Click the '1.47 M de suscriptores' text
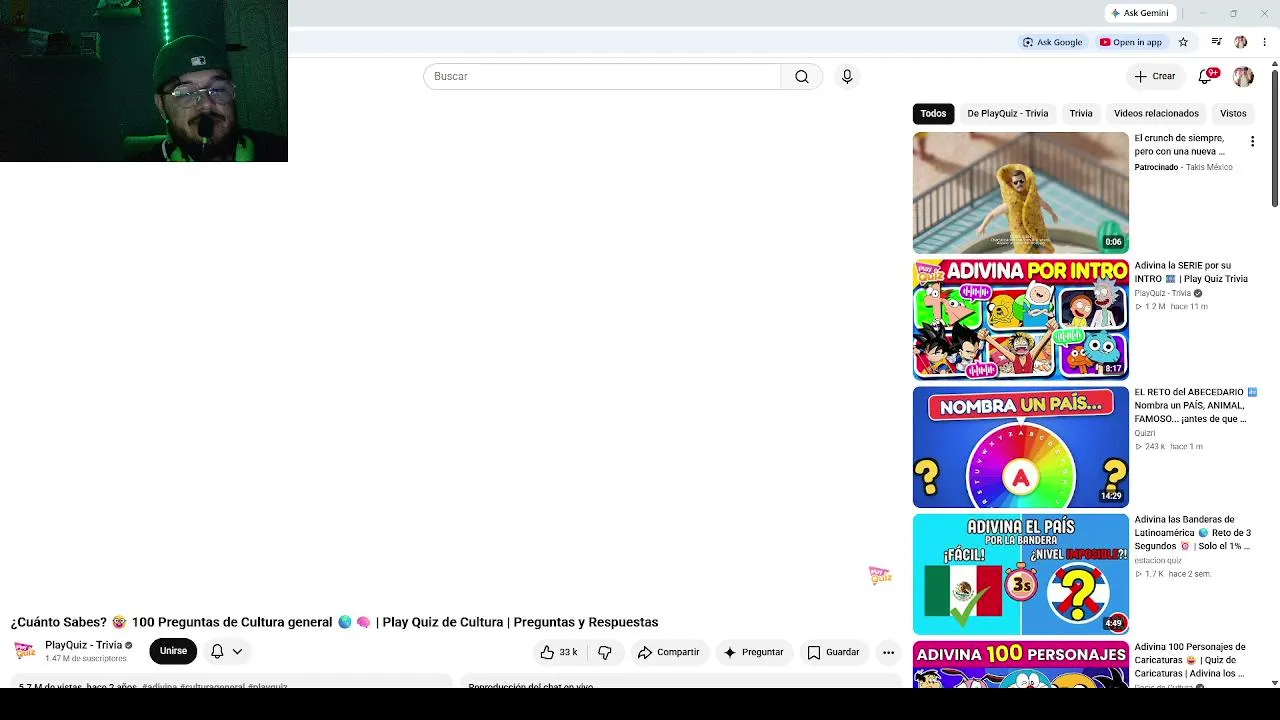Viewport: 1280px width, 720px height. pyautogui.click(x=86, y=659)
